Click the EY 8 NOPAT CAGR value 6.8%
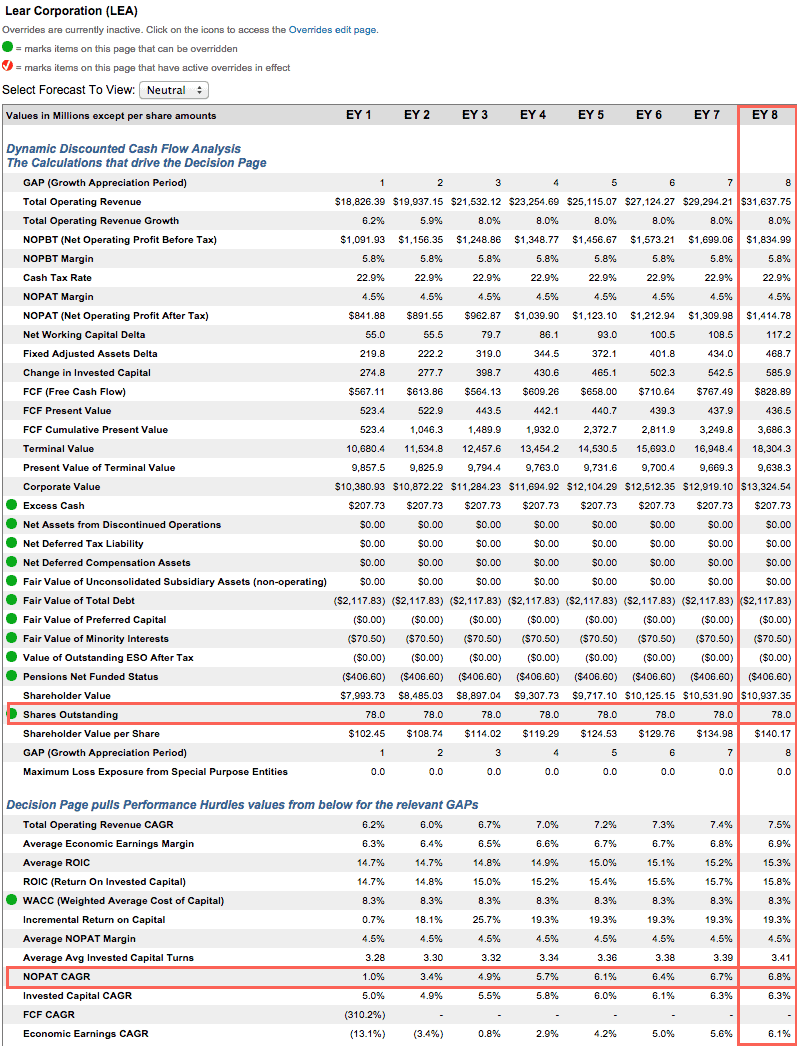The image size is (797, 1046). click(779, 976)
